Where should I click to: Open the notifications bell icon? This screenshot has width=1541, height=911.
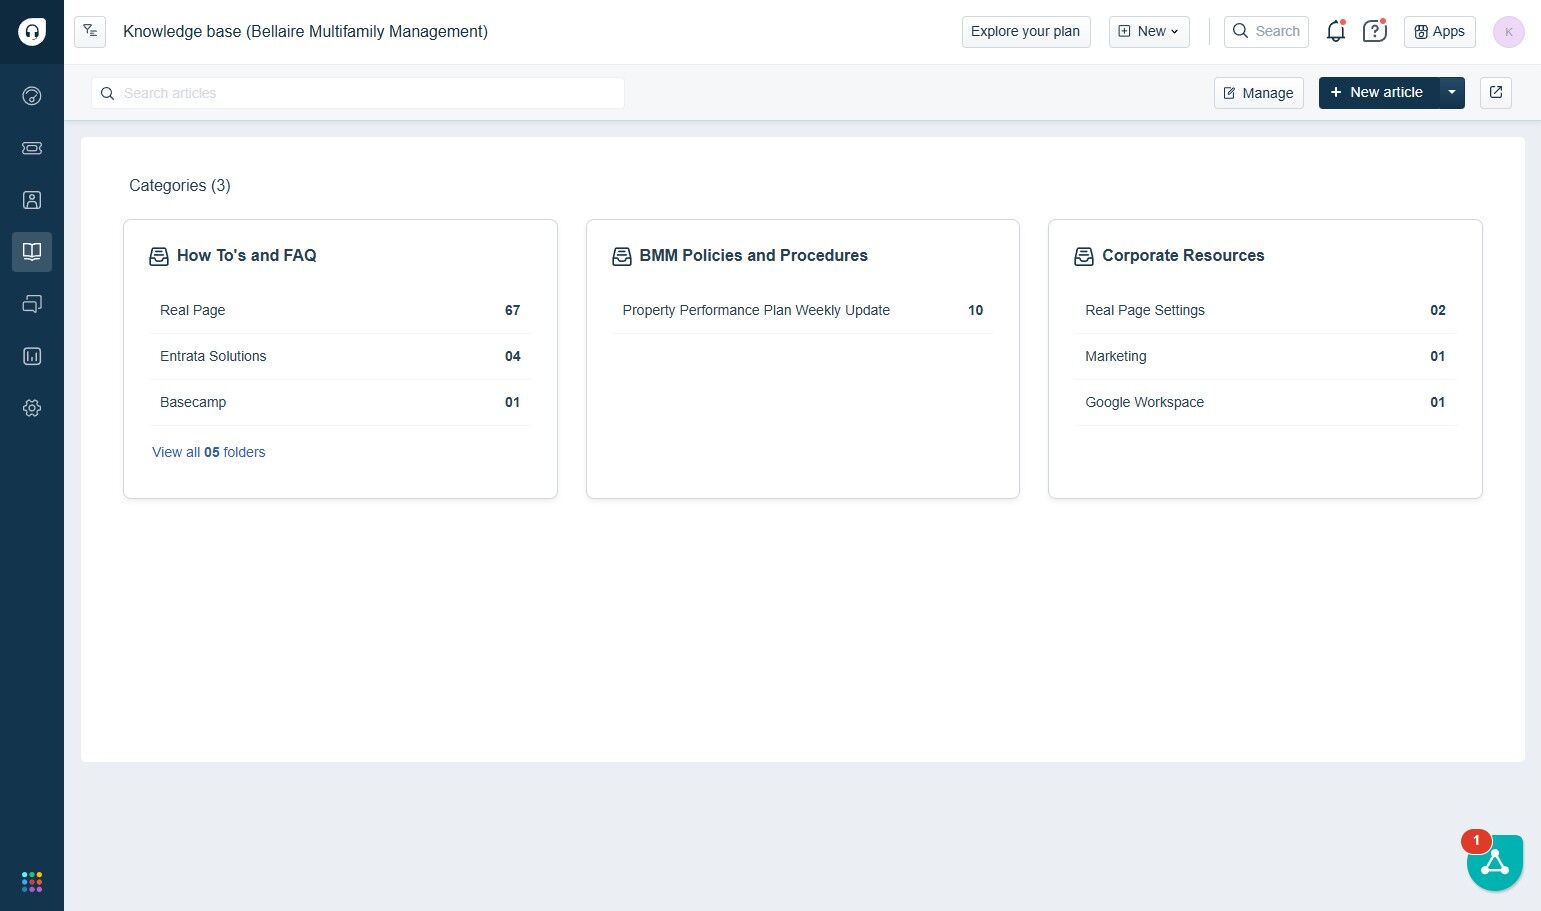tap(1336, 31)
